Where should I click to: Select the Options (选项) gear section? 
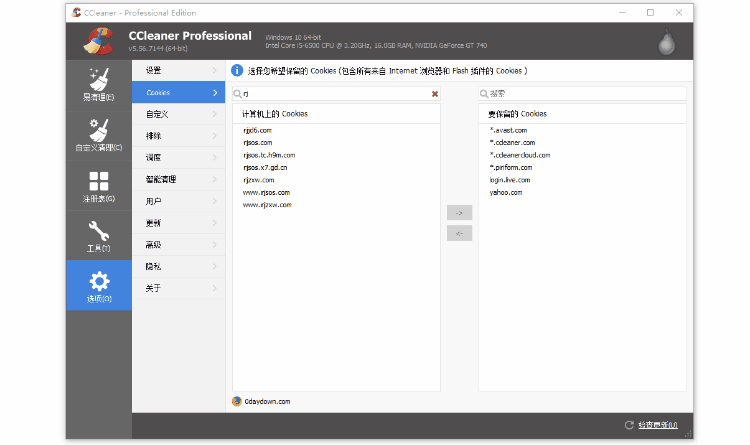click(99, 286)
